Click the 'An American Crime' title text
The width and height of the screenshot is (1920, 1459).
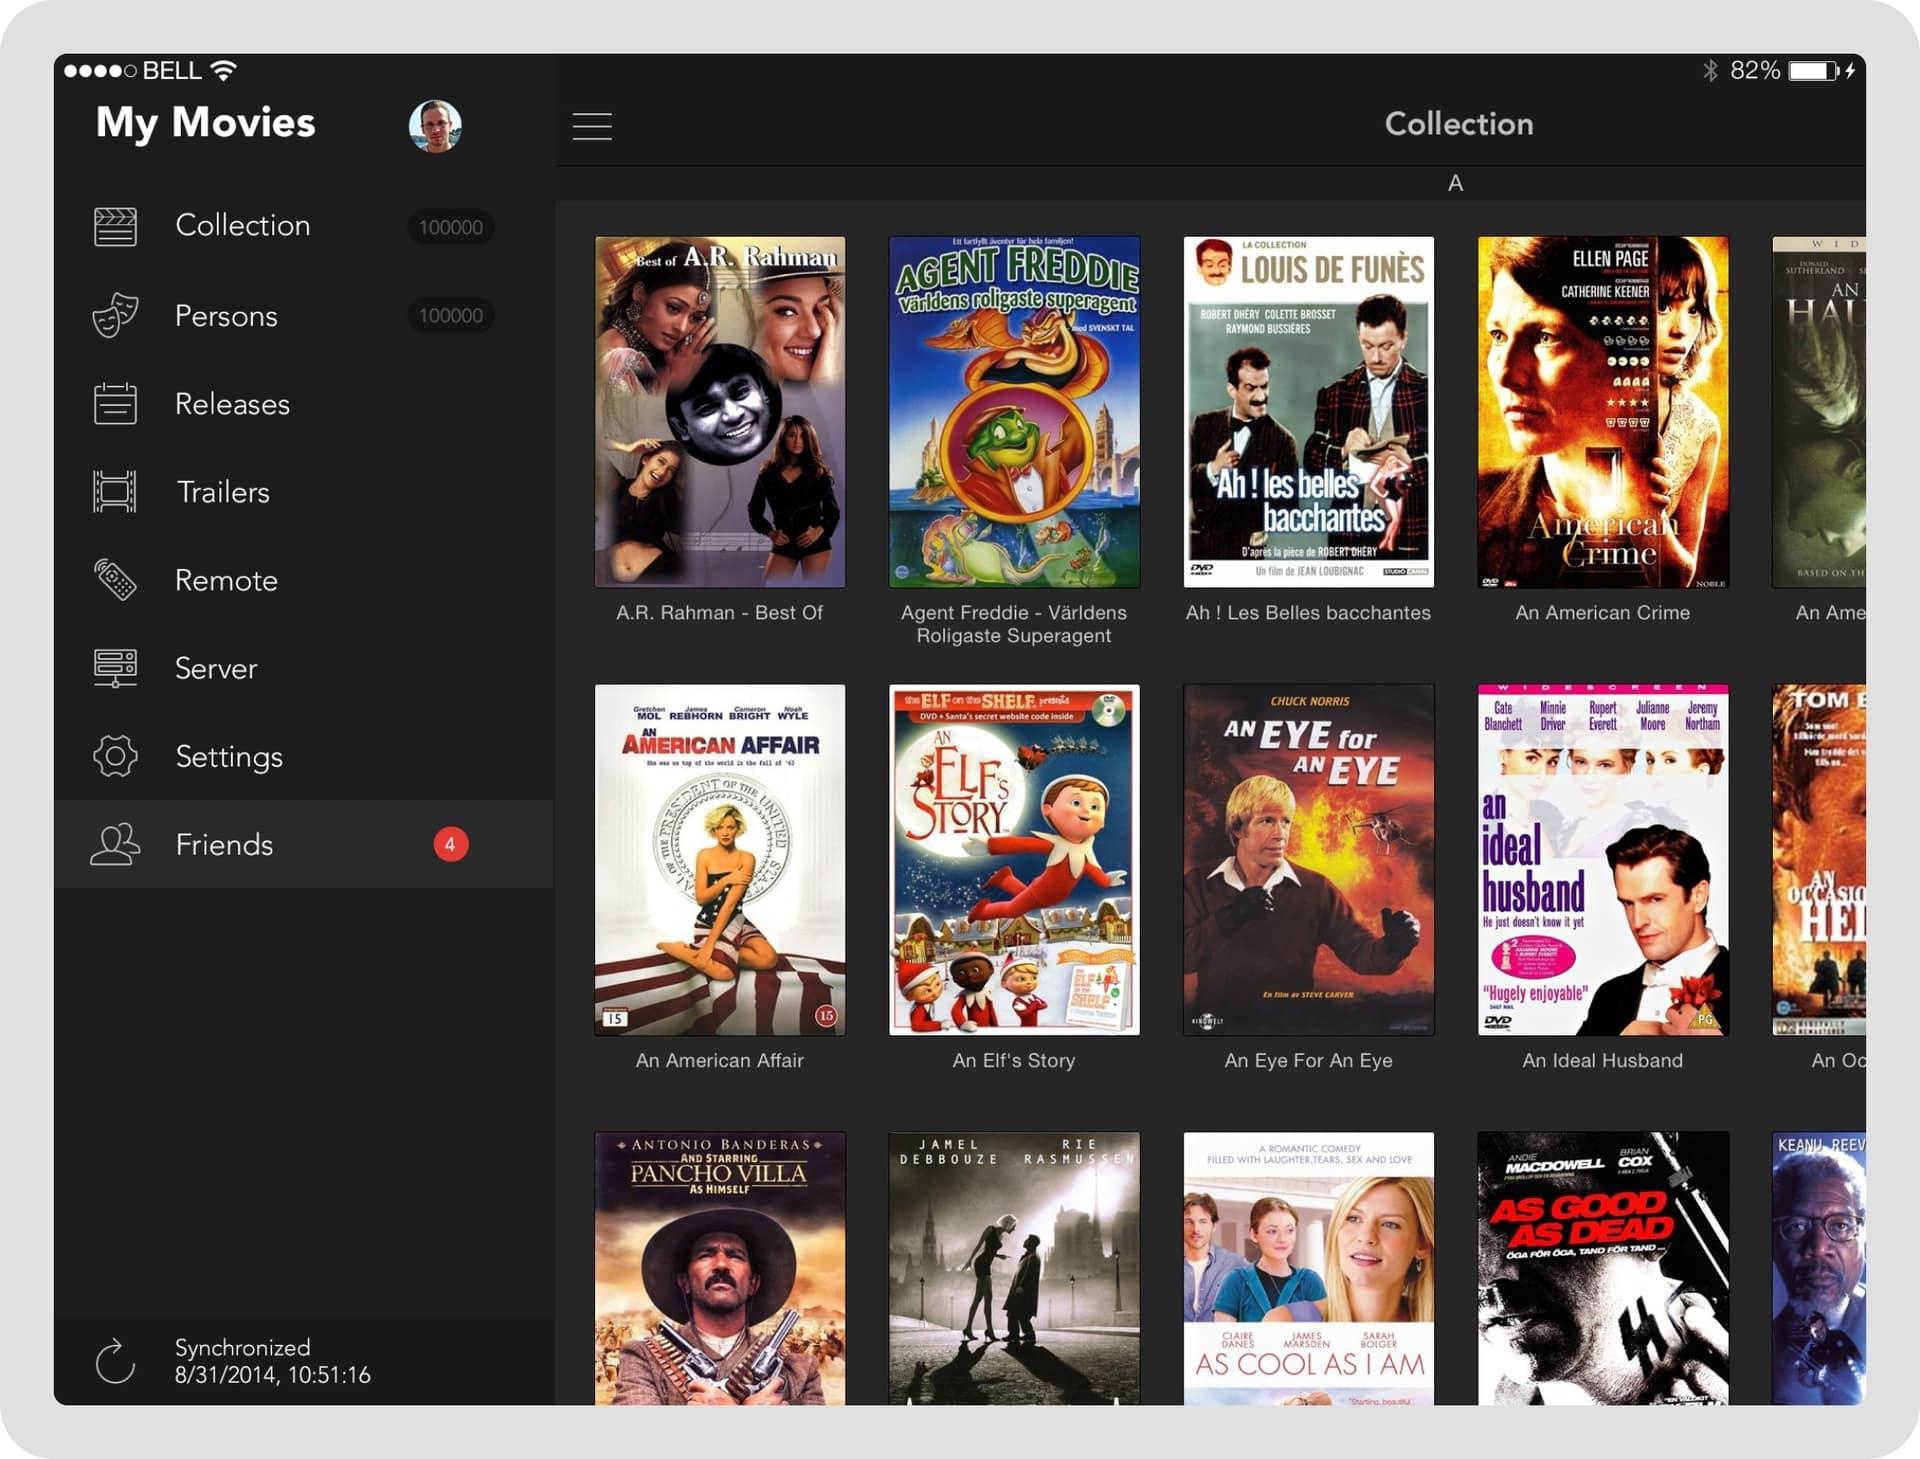tap(1603, 613)
